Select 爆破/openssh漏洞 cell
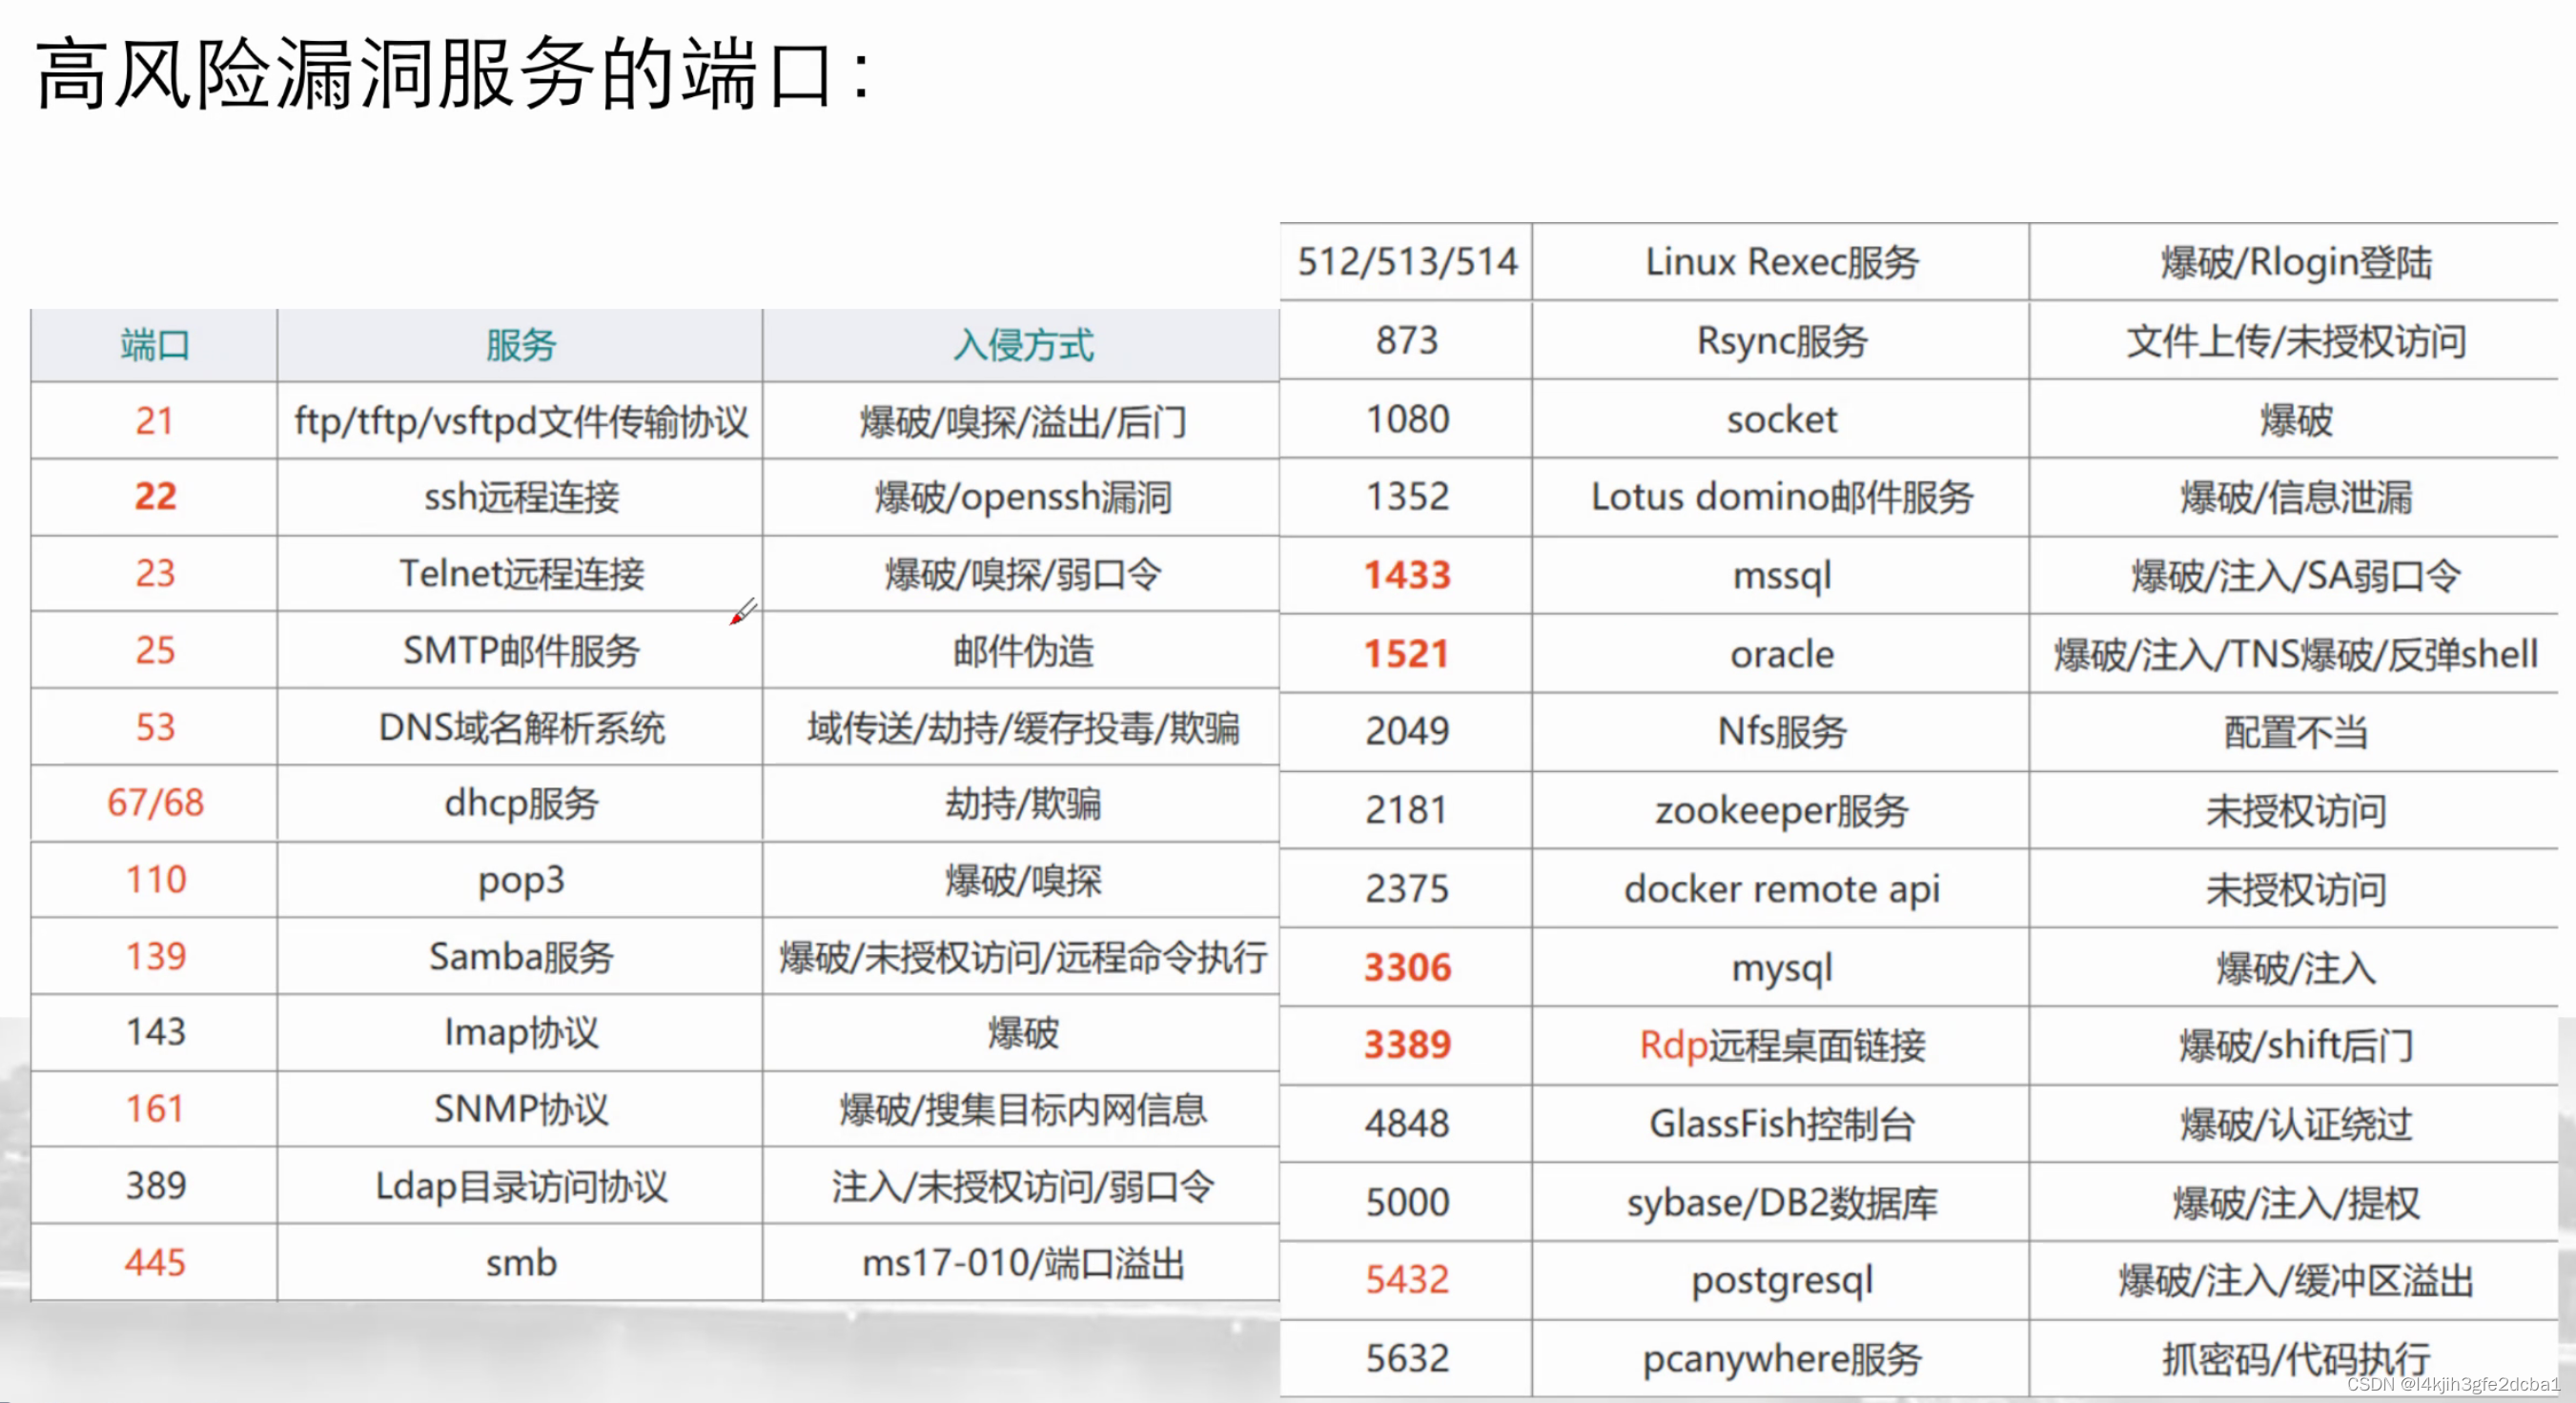Image resolution: width=2576 pixels, height=1403 pixels. tap(1022, 497)
